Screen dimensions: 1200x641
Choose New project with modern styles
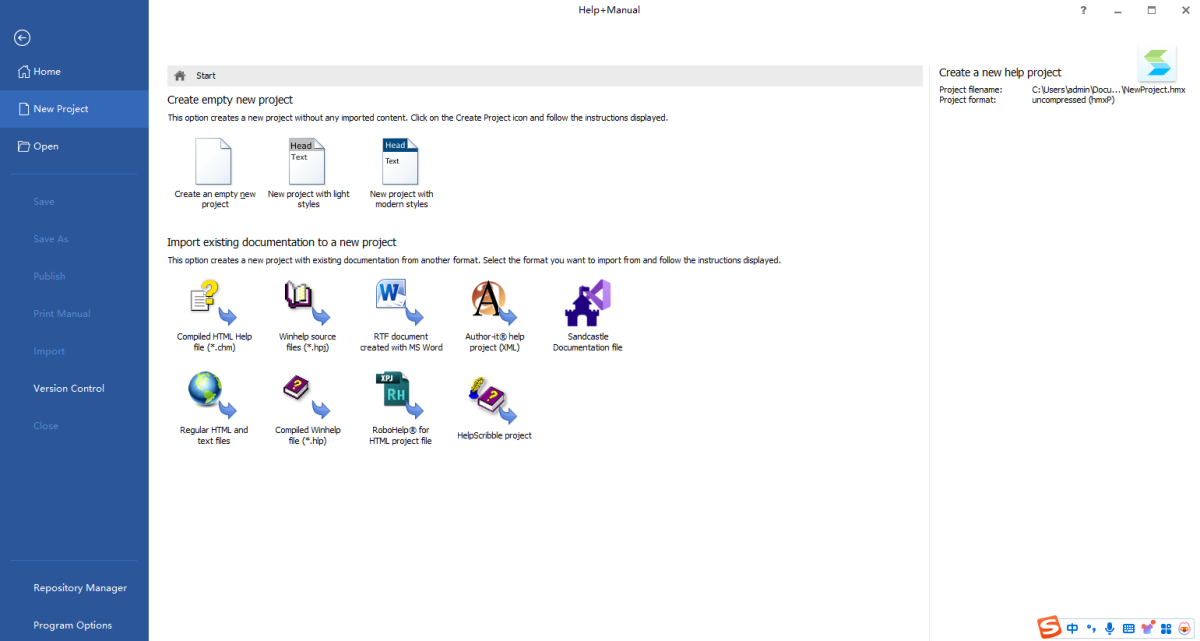[x=401, y=162]
